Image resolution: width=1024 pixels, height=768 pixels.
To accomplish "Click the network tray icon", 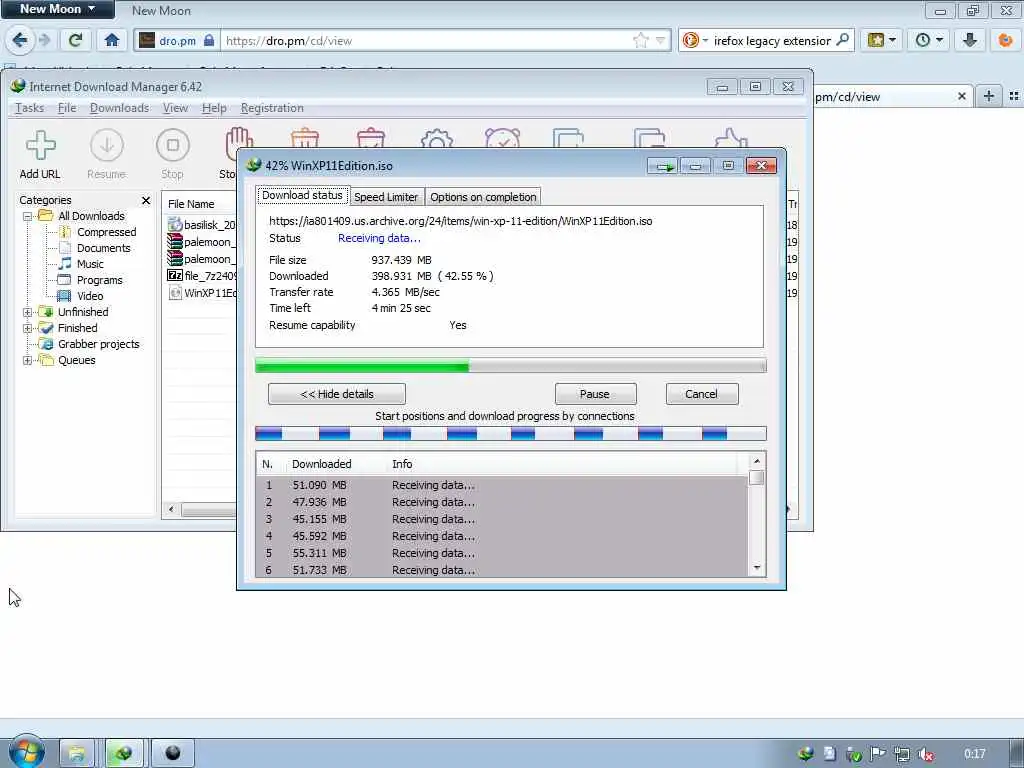I will (901, 754).
